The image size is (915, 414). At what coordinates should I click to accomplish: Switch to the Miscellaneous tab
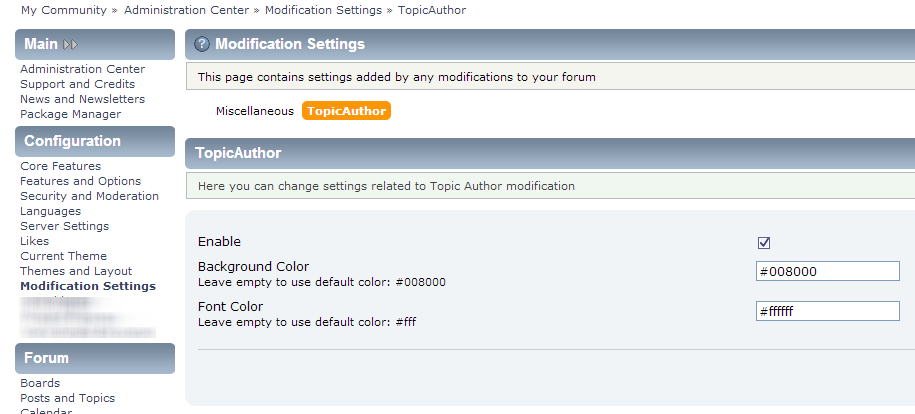[x=255, y=111]
